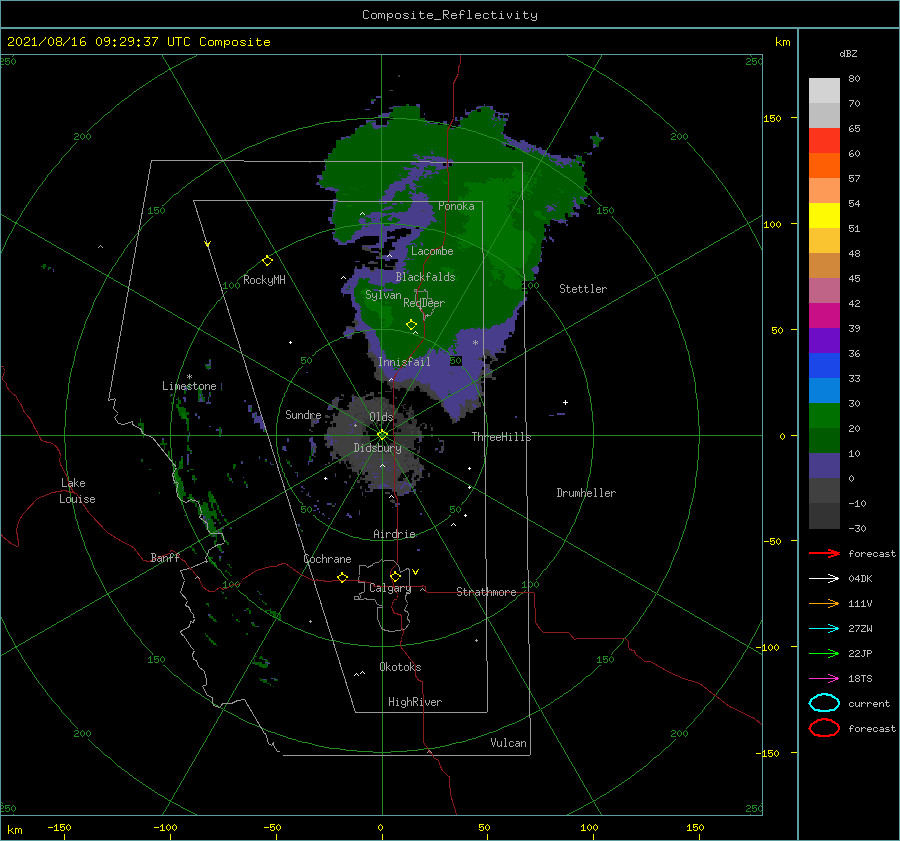Screen dimensions: 900x841
Task: Select the slate-purple 10 dBZ swatch
Action: [x=824, y=465]
